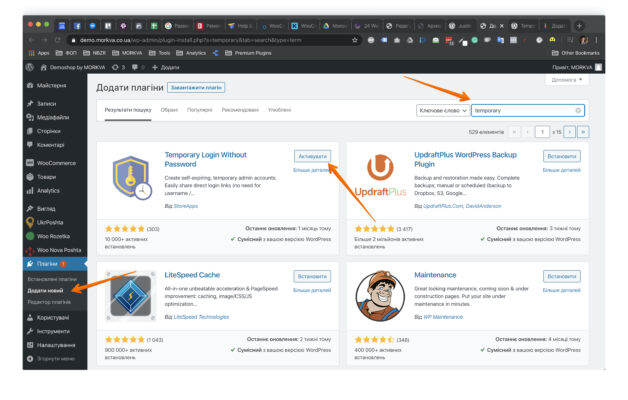Screen dimensions: 628x400
Task: Click the Додати new content button
Action: coord(166,67)
